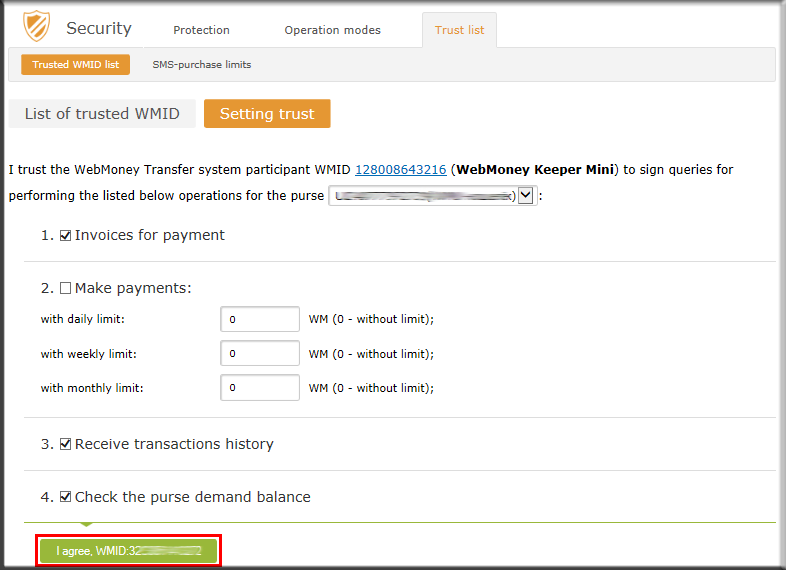Expand the purse selection dropdown
Viewport: 786px width, 570px height.
point(525,195)
